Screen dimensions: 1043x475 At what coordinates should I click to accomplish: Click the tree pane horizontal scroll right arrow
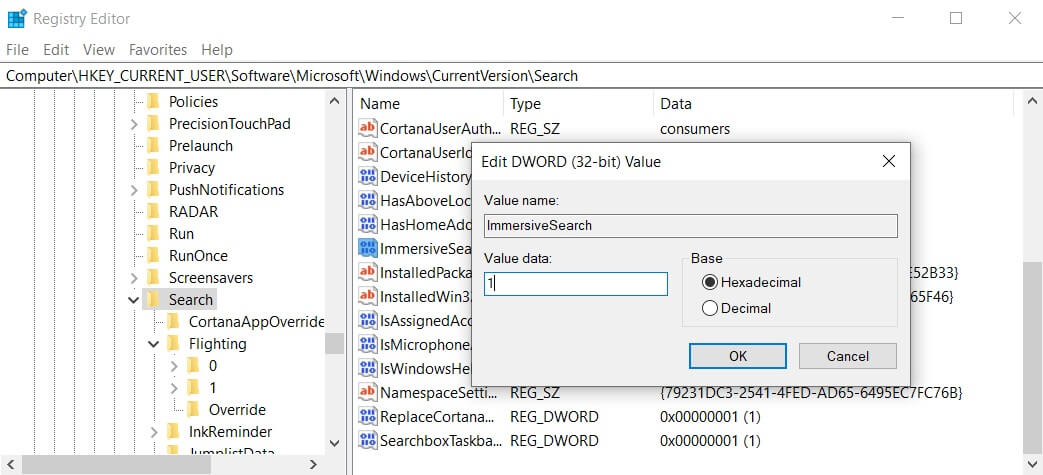coord(313,464)
